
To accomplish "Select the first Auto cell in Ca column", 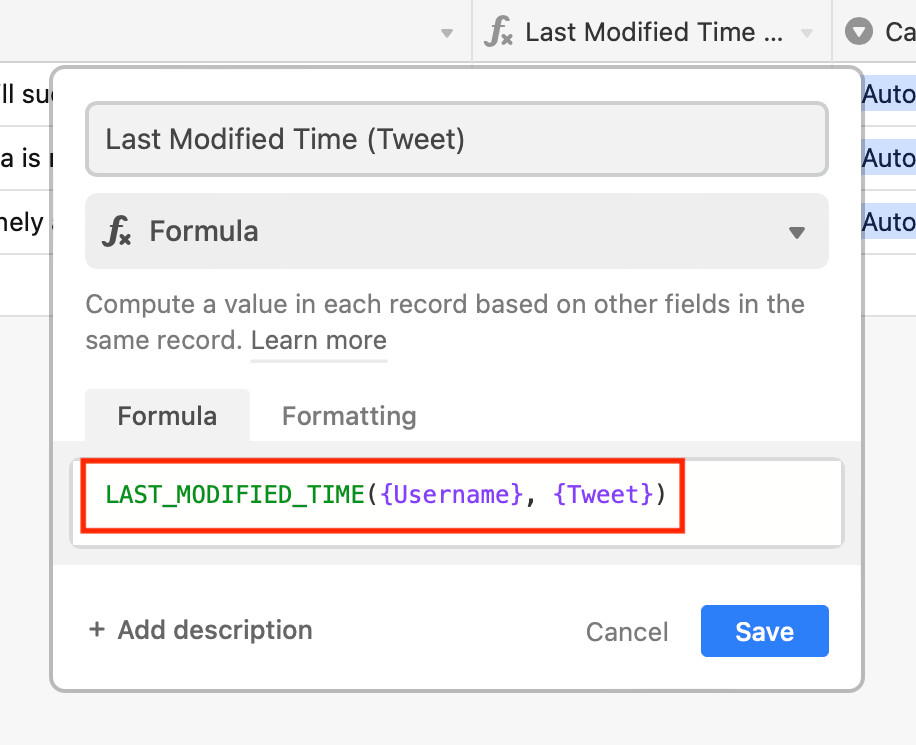I will [889, 93].
